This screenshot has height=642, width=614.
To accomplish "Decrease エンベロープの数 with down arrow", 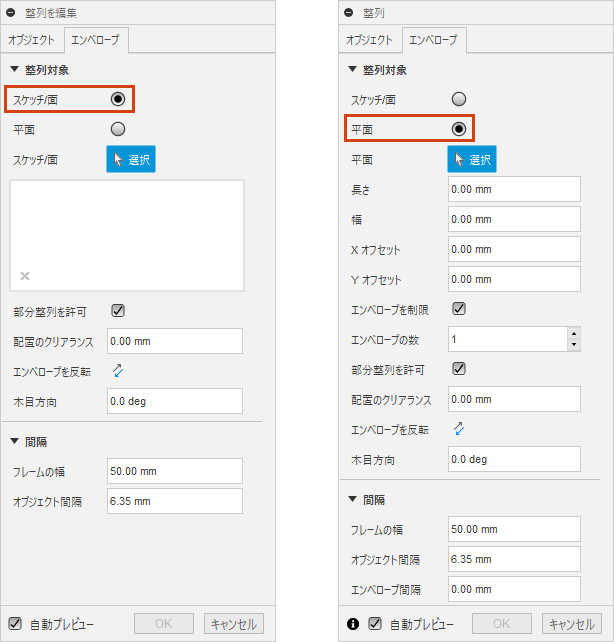I will [x=574, y=345].
